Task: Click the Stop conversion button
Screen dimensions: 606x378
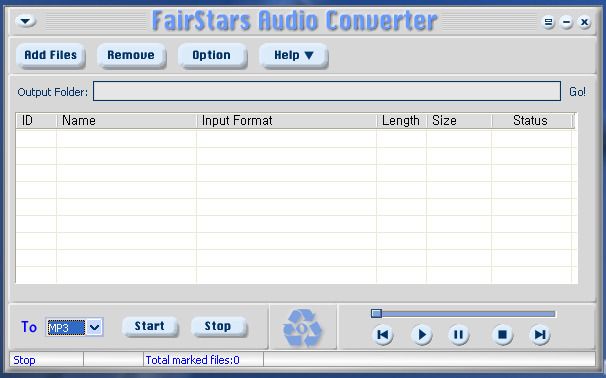Action: 218,326
